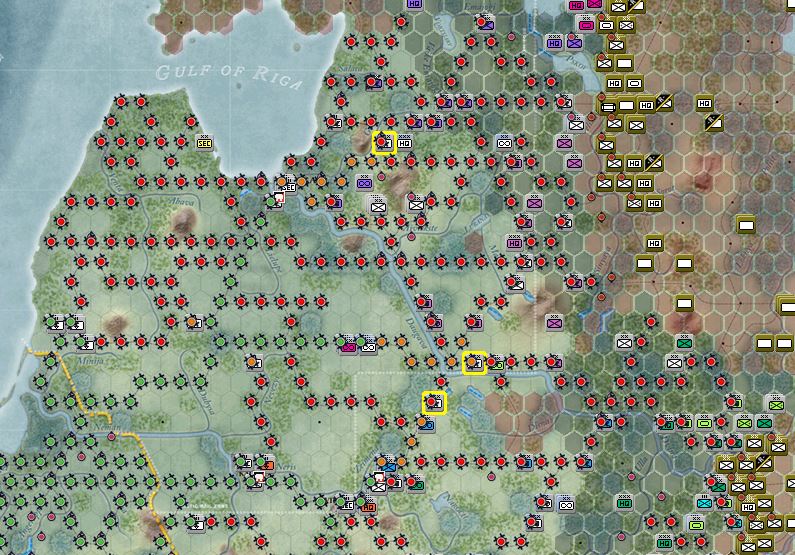795x555 pixels.
Task: Click the Neman river label
Action: point(107,427)
